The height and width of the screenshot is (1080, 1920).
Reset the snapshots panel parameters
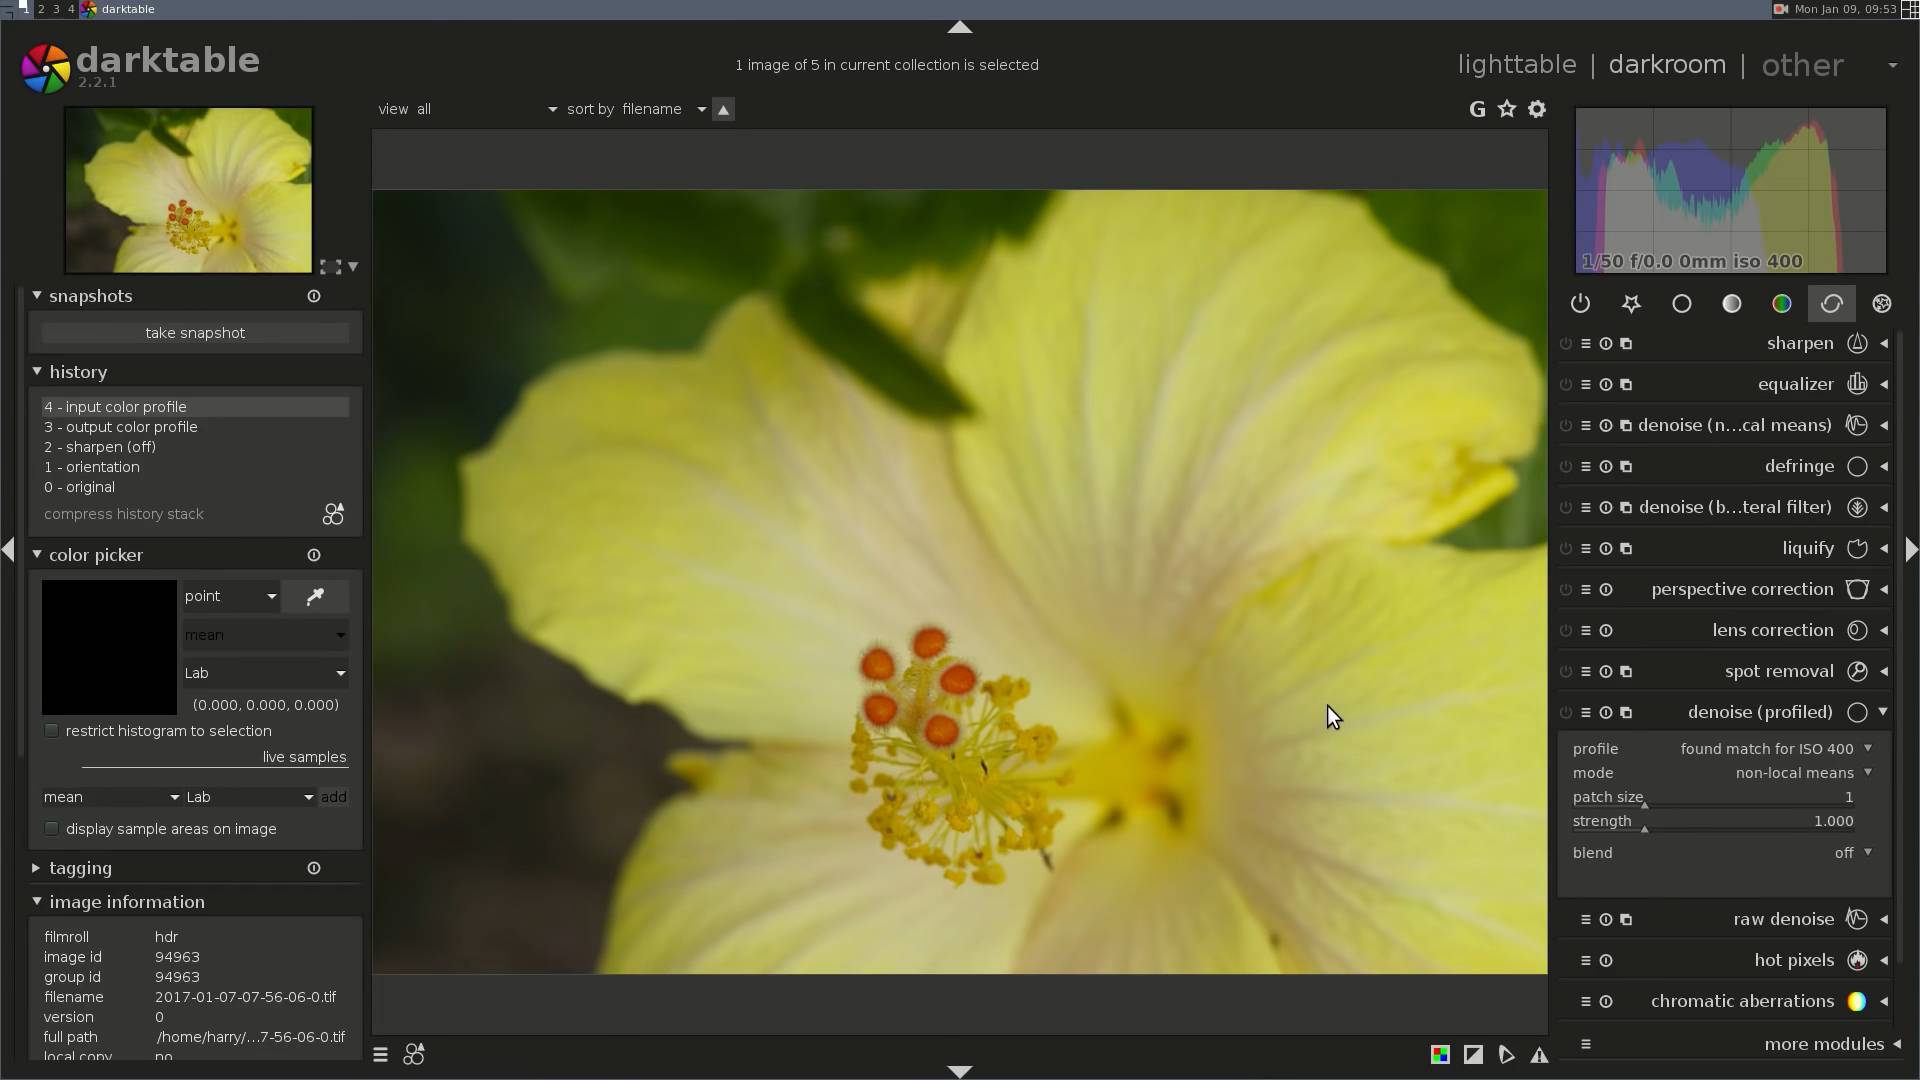(x=314, y=296)
